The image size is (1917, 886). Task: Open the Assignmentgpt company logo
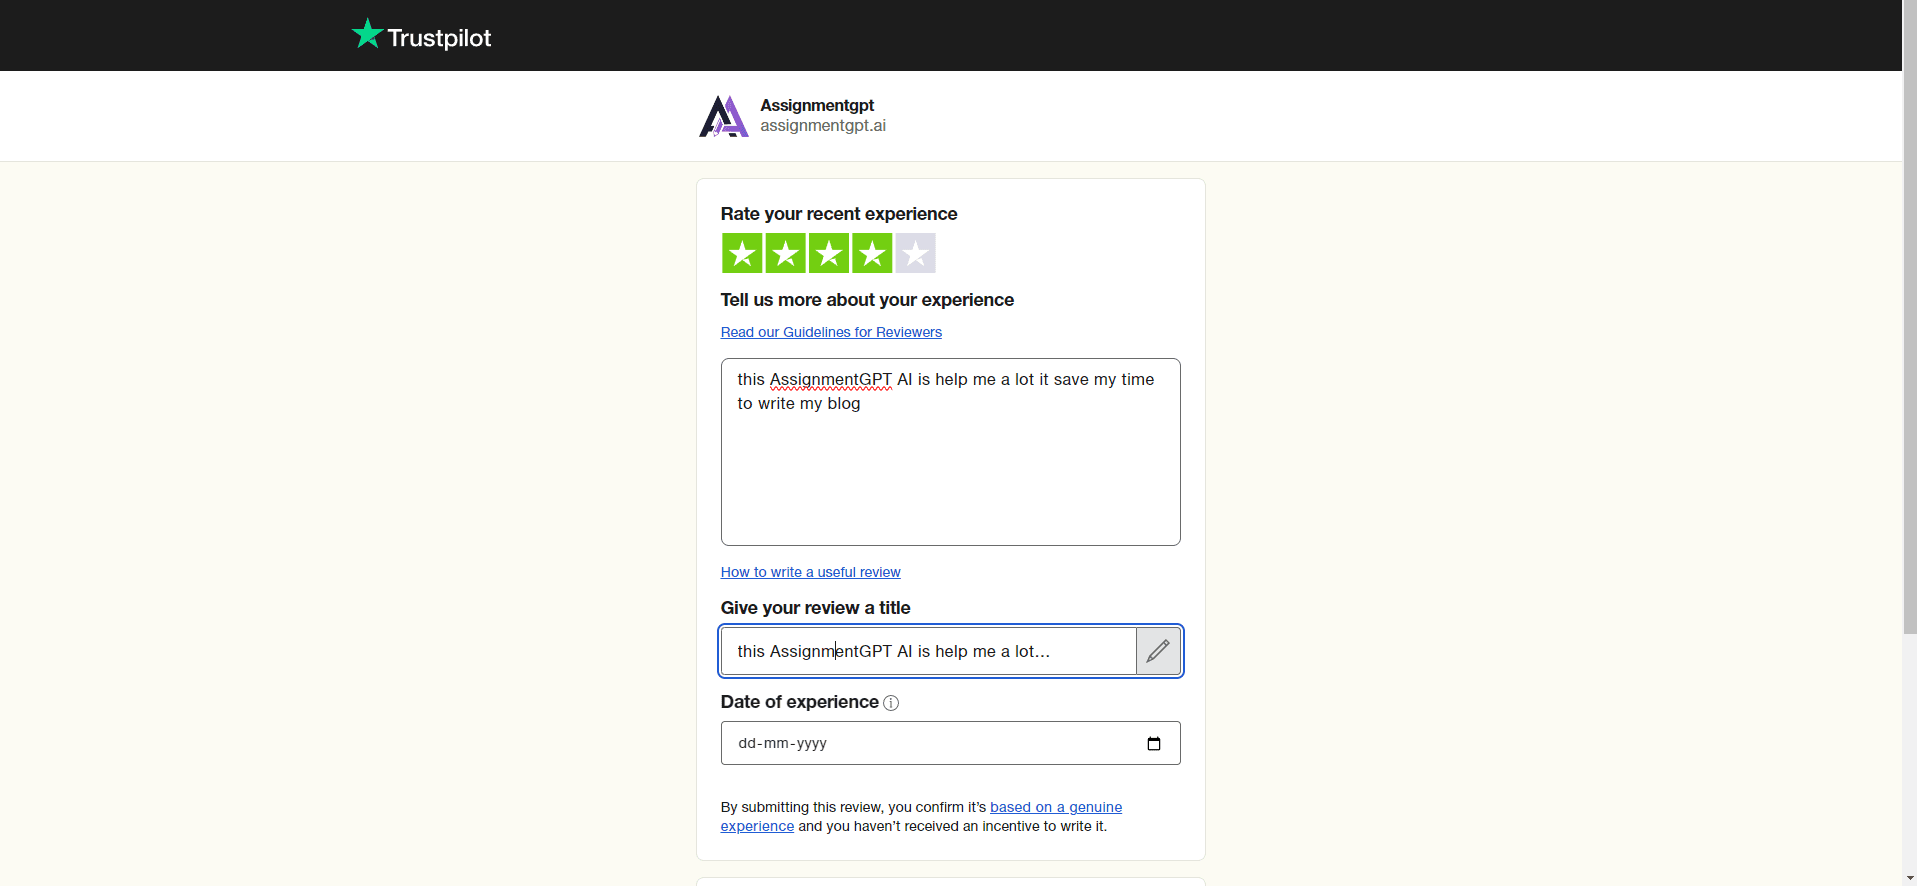point(723,116)
